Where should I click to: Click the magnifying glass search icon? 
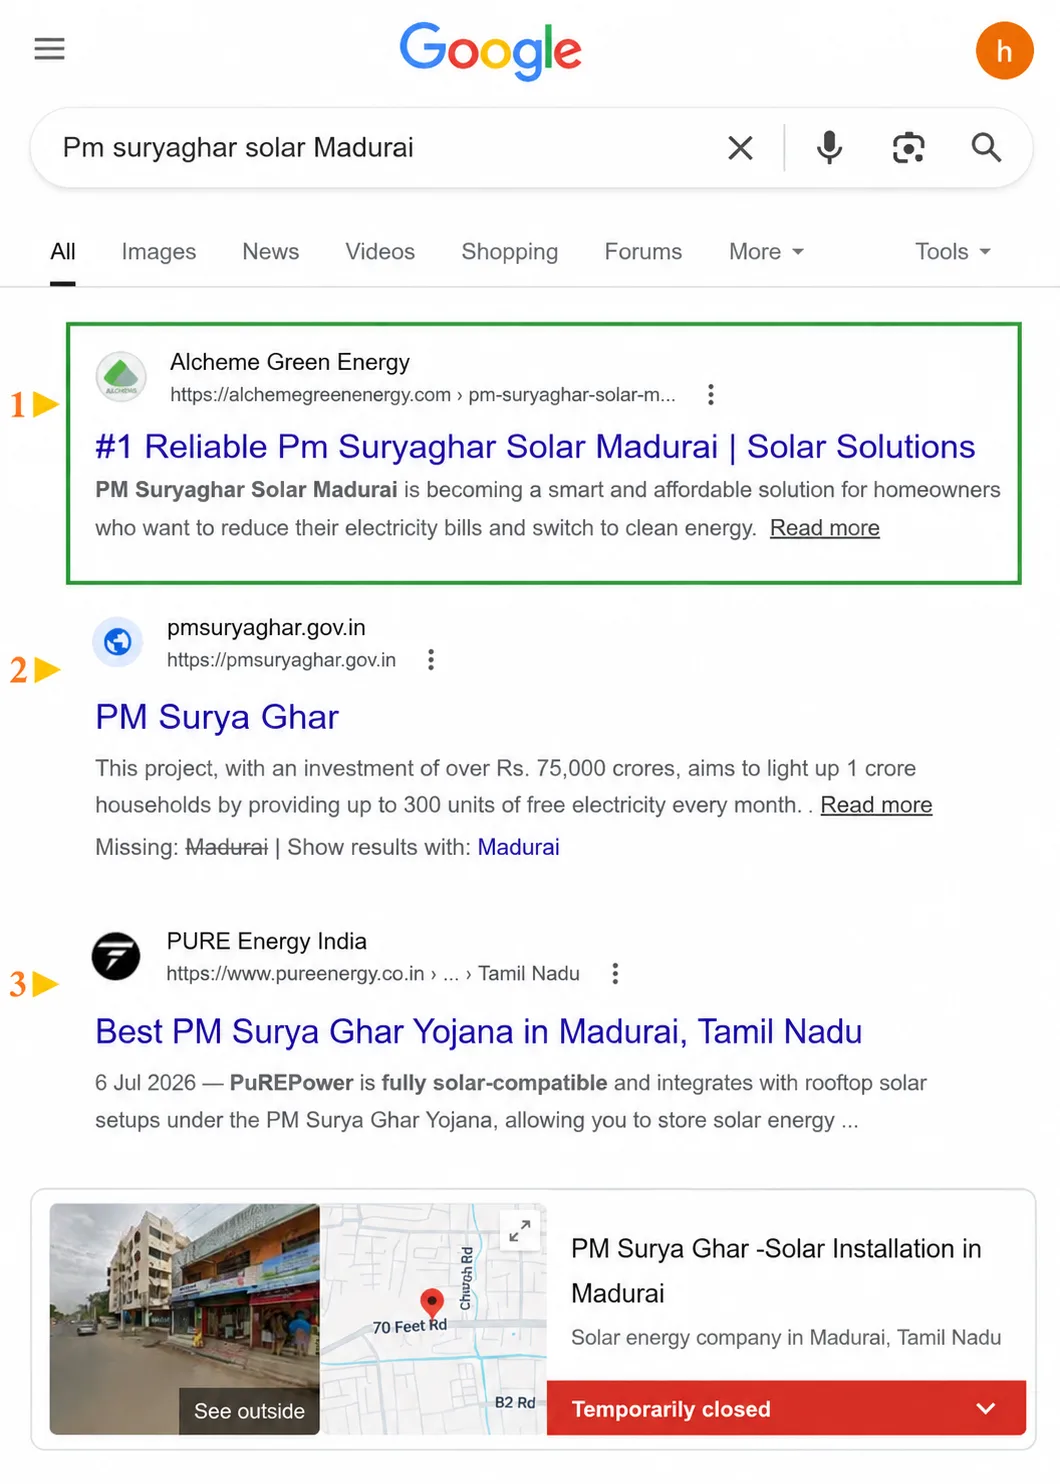[986, 148]
